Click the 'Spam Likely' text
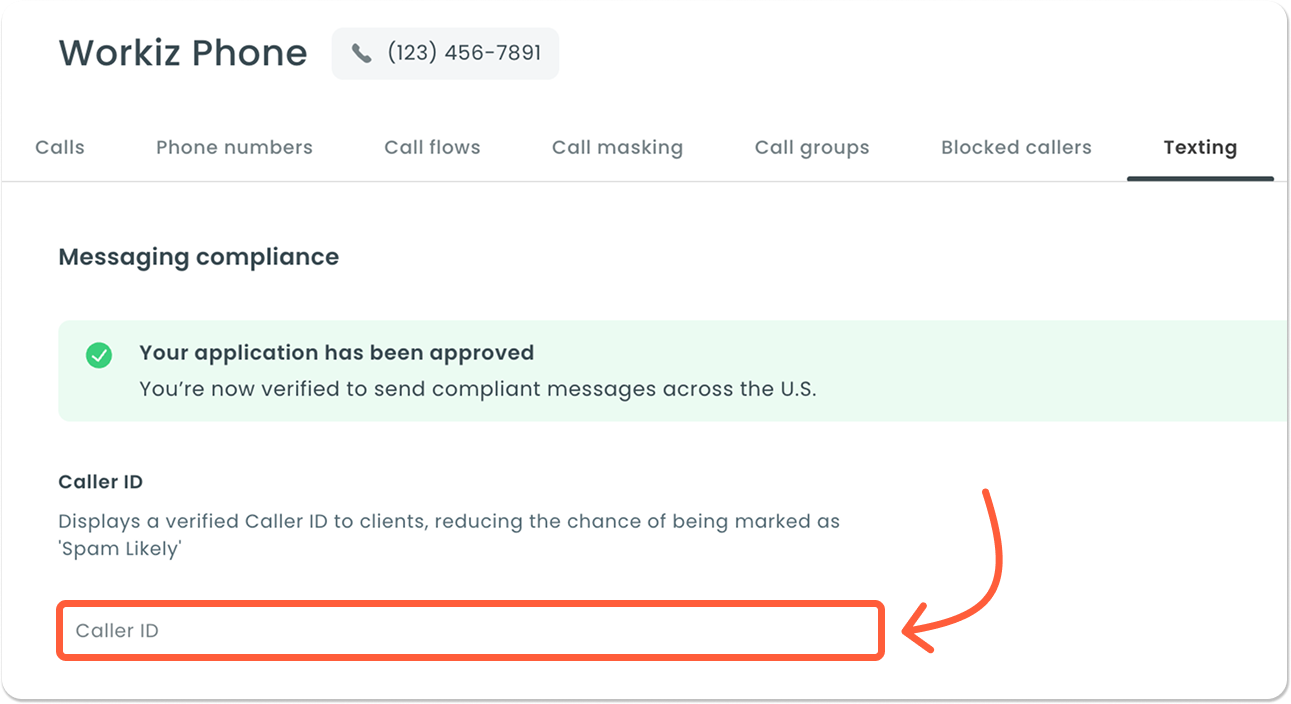Screen dimensions: 1291x704 coord(119,550)
